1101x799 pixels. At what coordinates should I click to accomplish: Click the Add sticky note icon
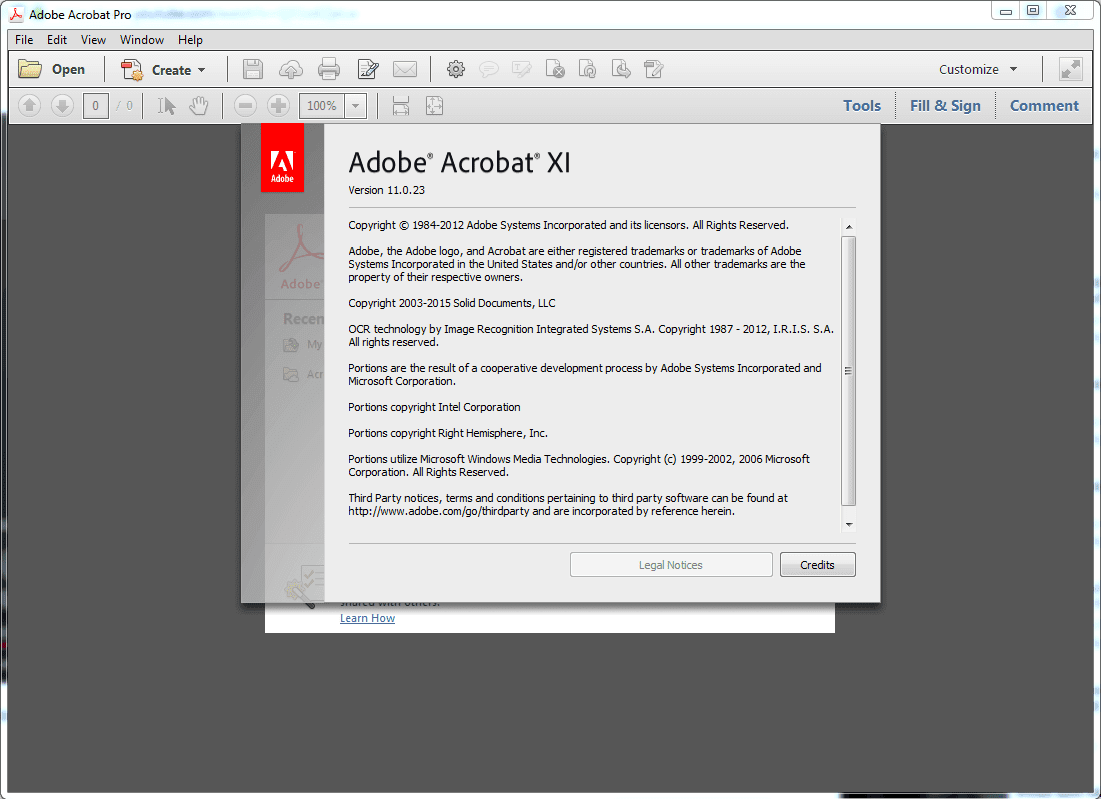[489, 69]
